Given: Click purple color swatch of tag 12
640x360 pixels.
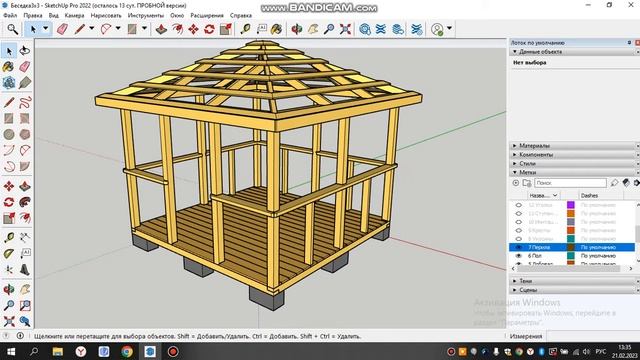Looking at the screenshot, I should (x=571, y=205).
